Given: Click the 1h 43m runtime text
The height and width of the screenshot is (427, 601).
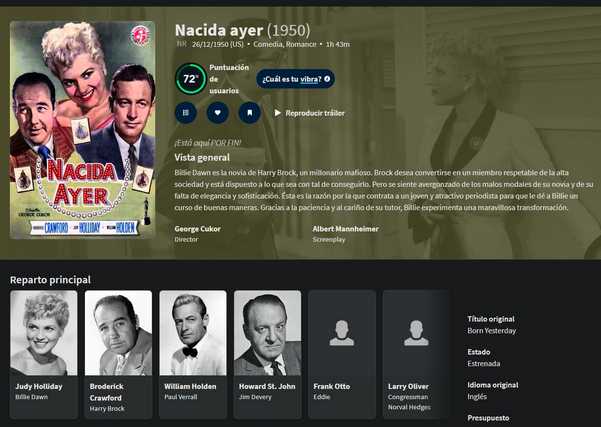Looking at the screenshot, I should pyautogui.click(x=338, y=44).
